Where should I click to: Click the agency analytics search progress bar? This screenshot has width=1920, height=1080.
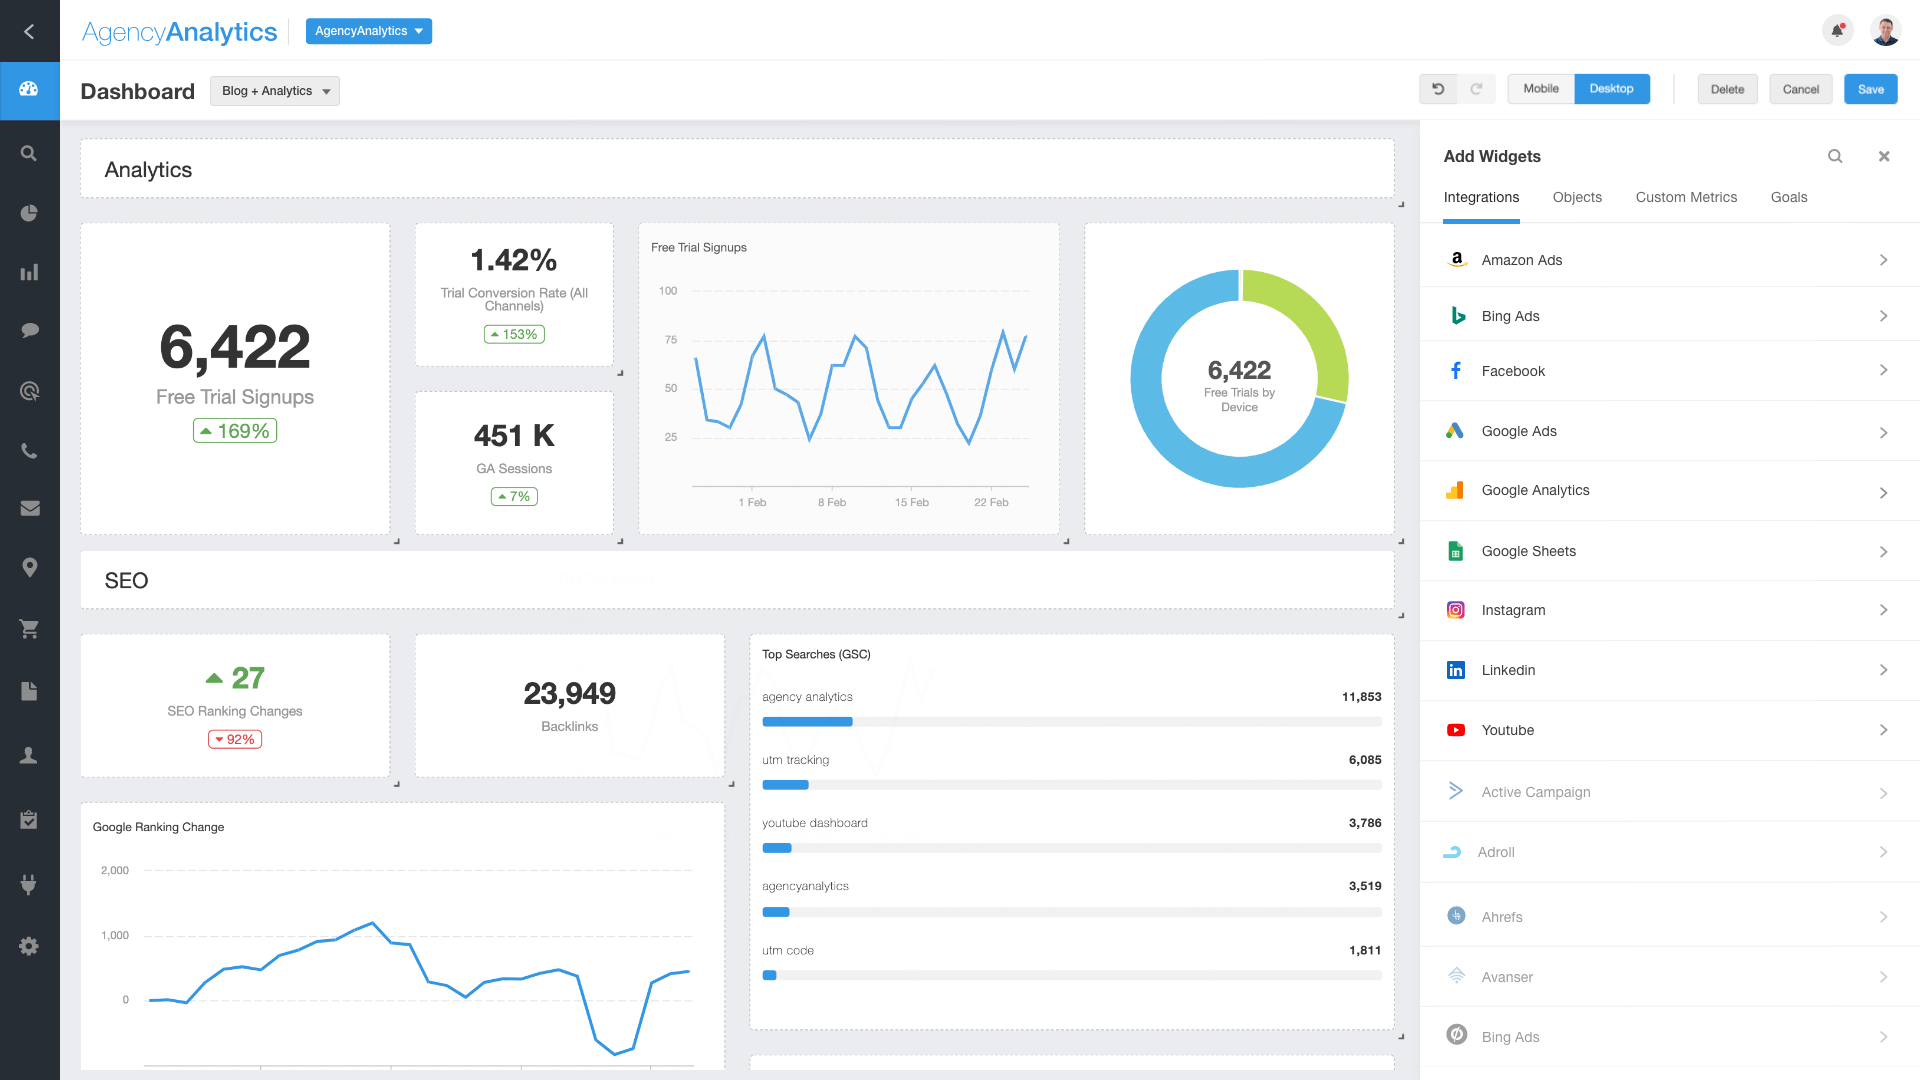click(1072, 722)
